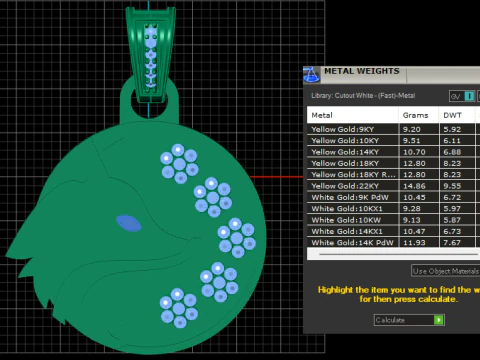Select the White Gold:10KX1 row

pyautogui.click(x=393, y=209)
